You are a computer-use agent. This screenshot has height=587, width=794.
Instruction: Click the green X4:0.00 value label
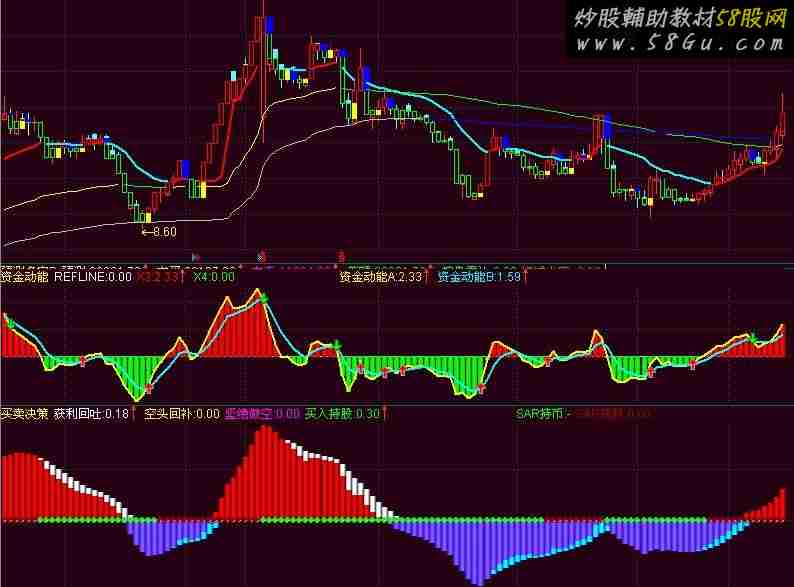214,277
